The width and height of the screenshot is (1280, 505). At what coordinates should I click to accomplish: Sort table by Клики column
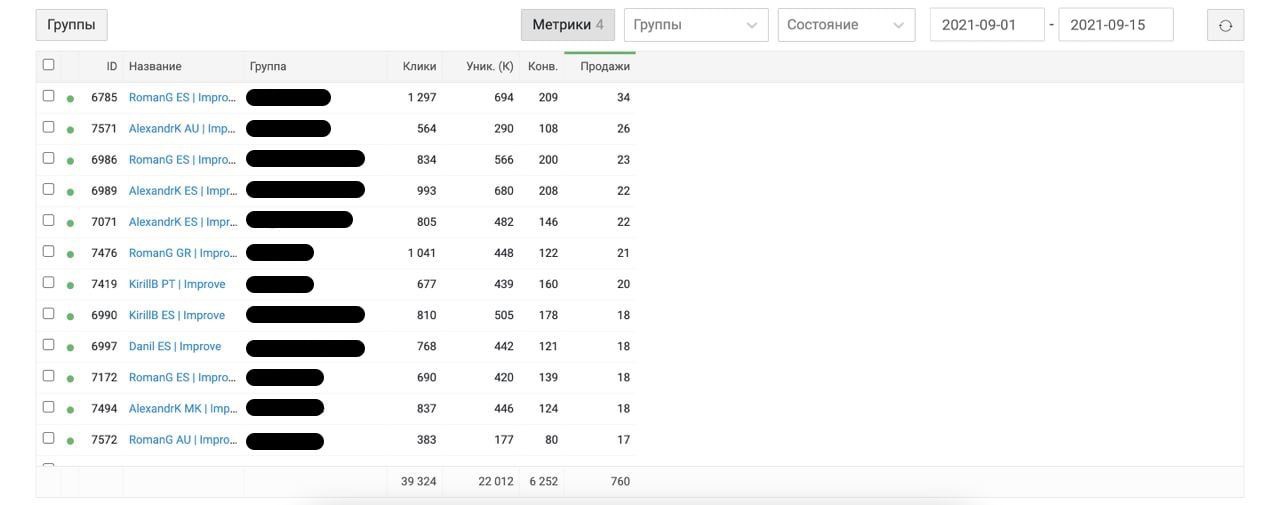pyautogui.click(x=419, y=66)
